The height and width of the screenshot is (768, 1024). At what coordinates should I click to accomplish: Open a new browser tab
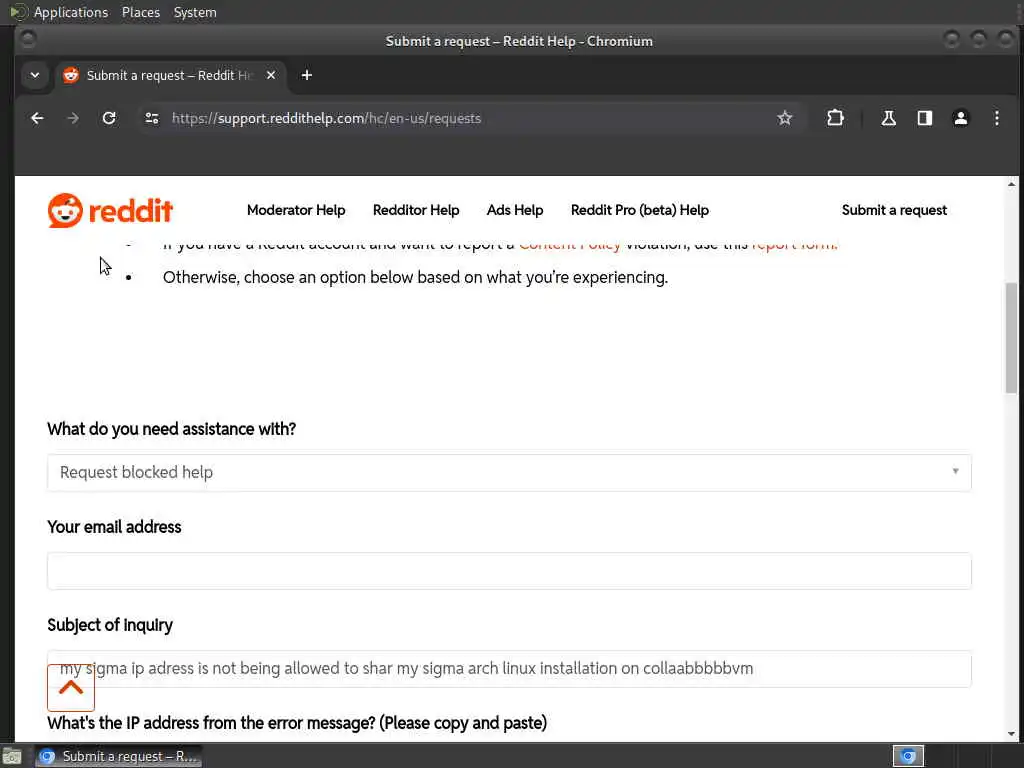pos(307,75)
